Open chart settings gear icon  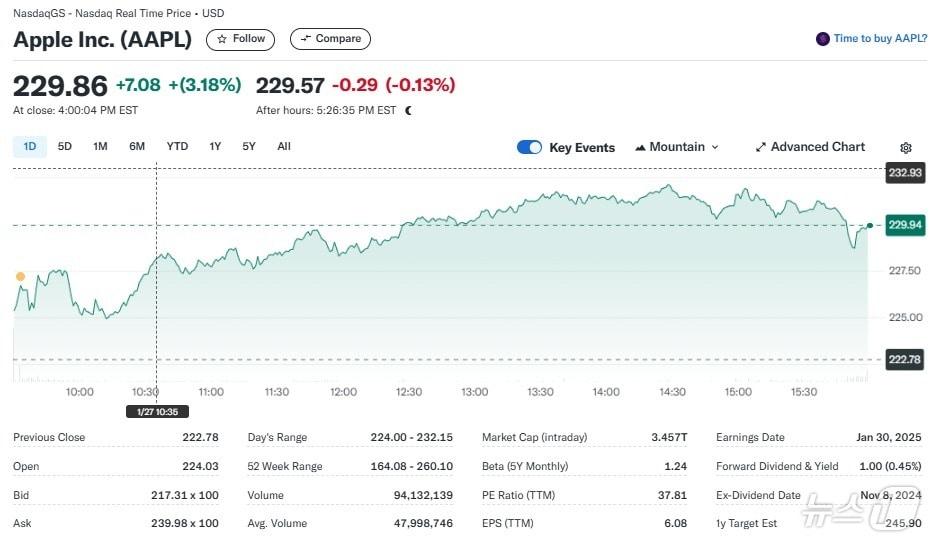tap(906, 147)
